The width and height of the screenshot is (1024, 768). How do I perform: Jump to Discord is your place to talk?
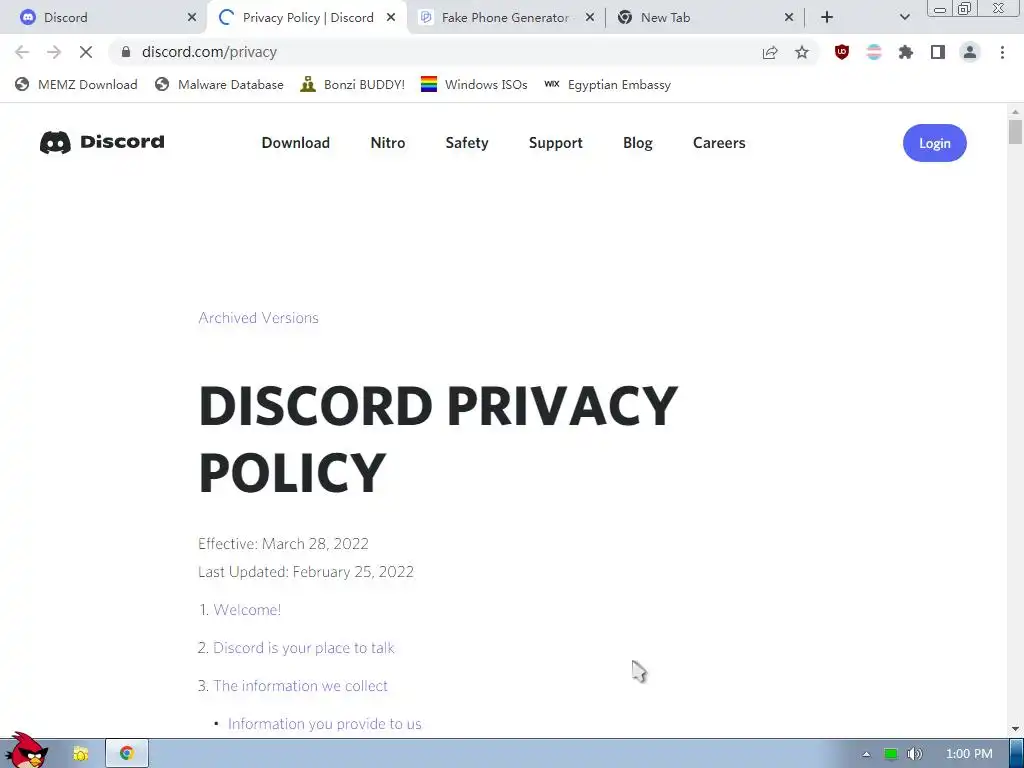click(x=304, y=647)
